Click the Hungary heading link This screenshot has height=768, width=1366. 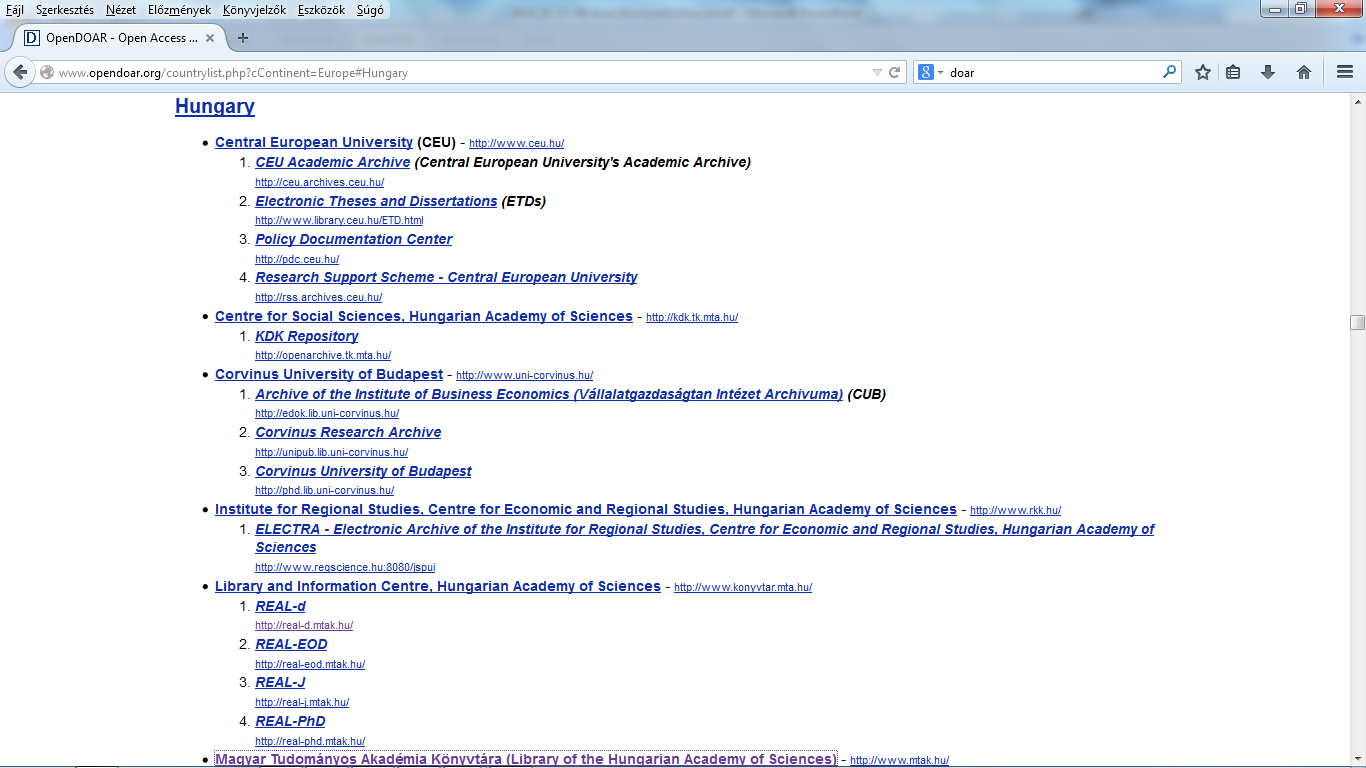coord(215,106)
